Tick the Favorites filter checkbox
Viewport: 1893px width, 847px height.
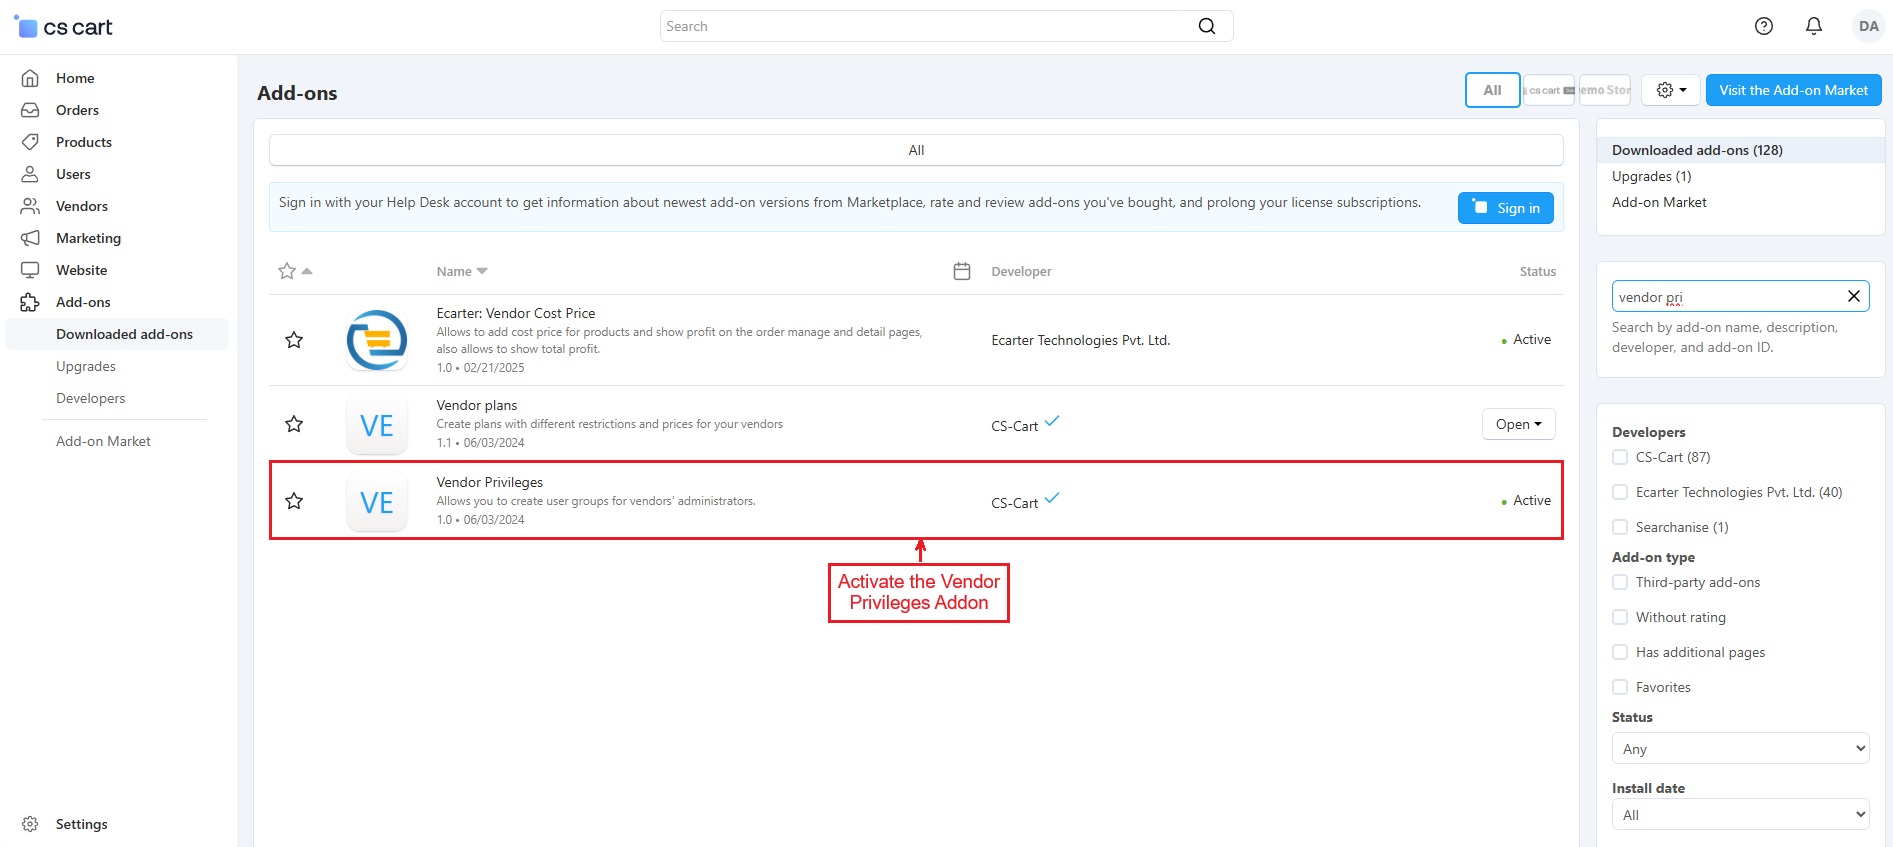(x=1620, y=687)
